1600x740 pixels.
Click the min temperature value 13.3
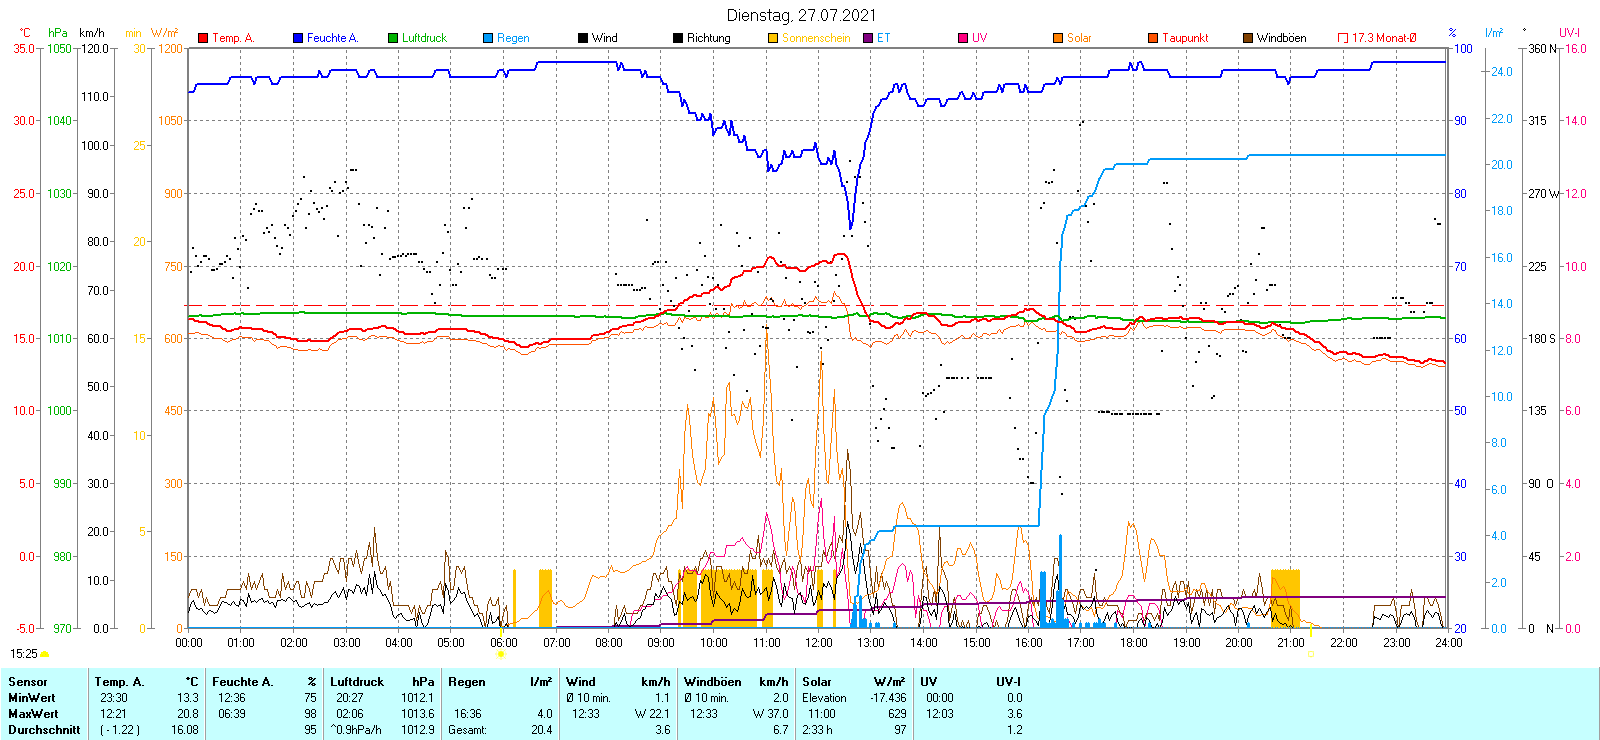click(188, 698)
